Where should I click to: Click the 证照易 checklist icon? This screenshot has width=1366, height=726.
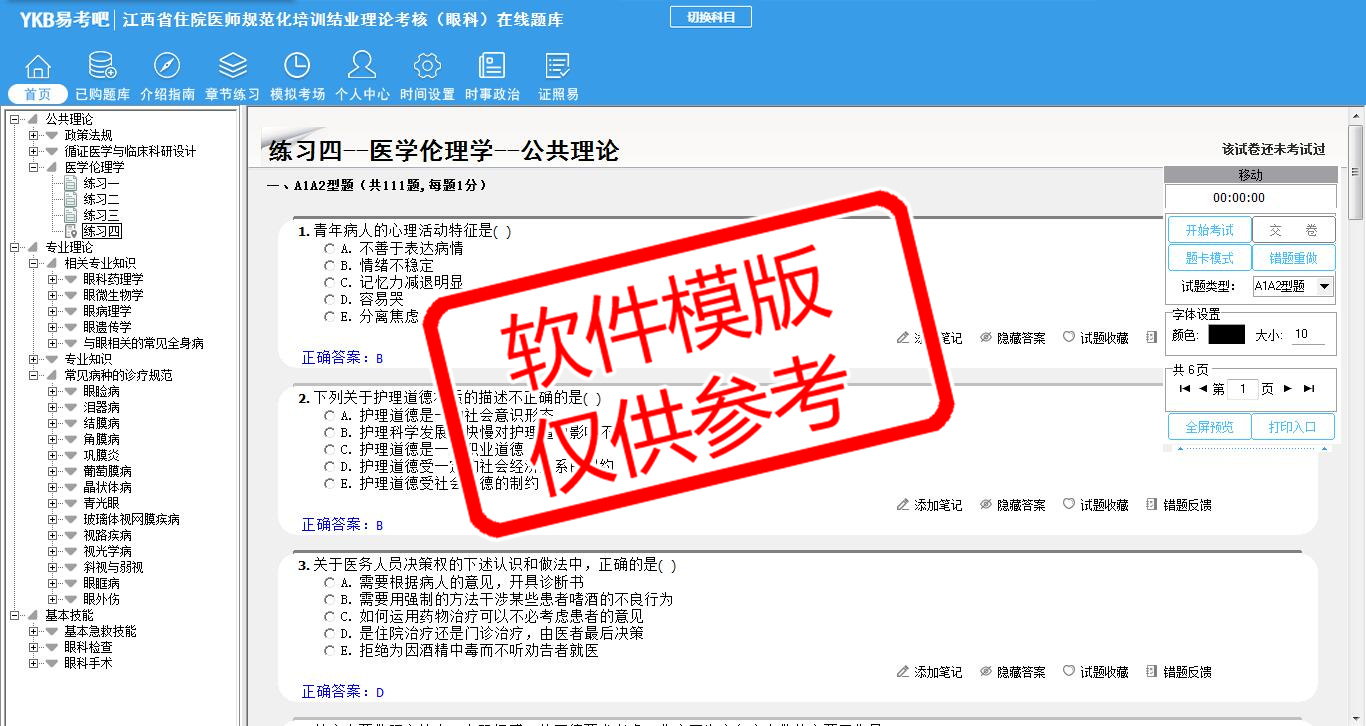point(558,67)
